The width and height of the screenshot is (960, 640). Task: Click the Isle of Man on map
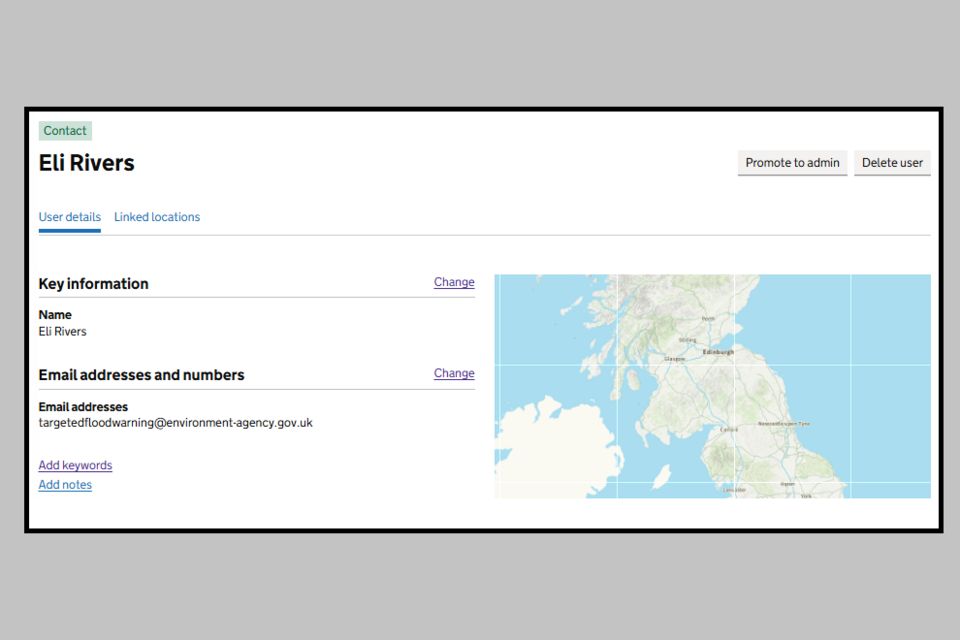[661, 477]
